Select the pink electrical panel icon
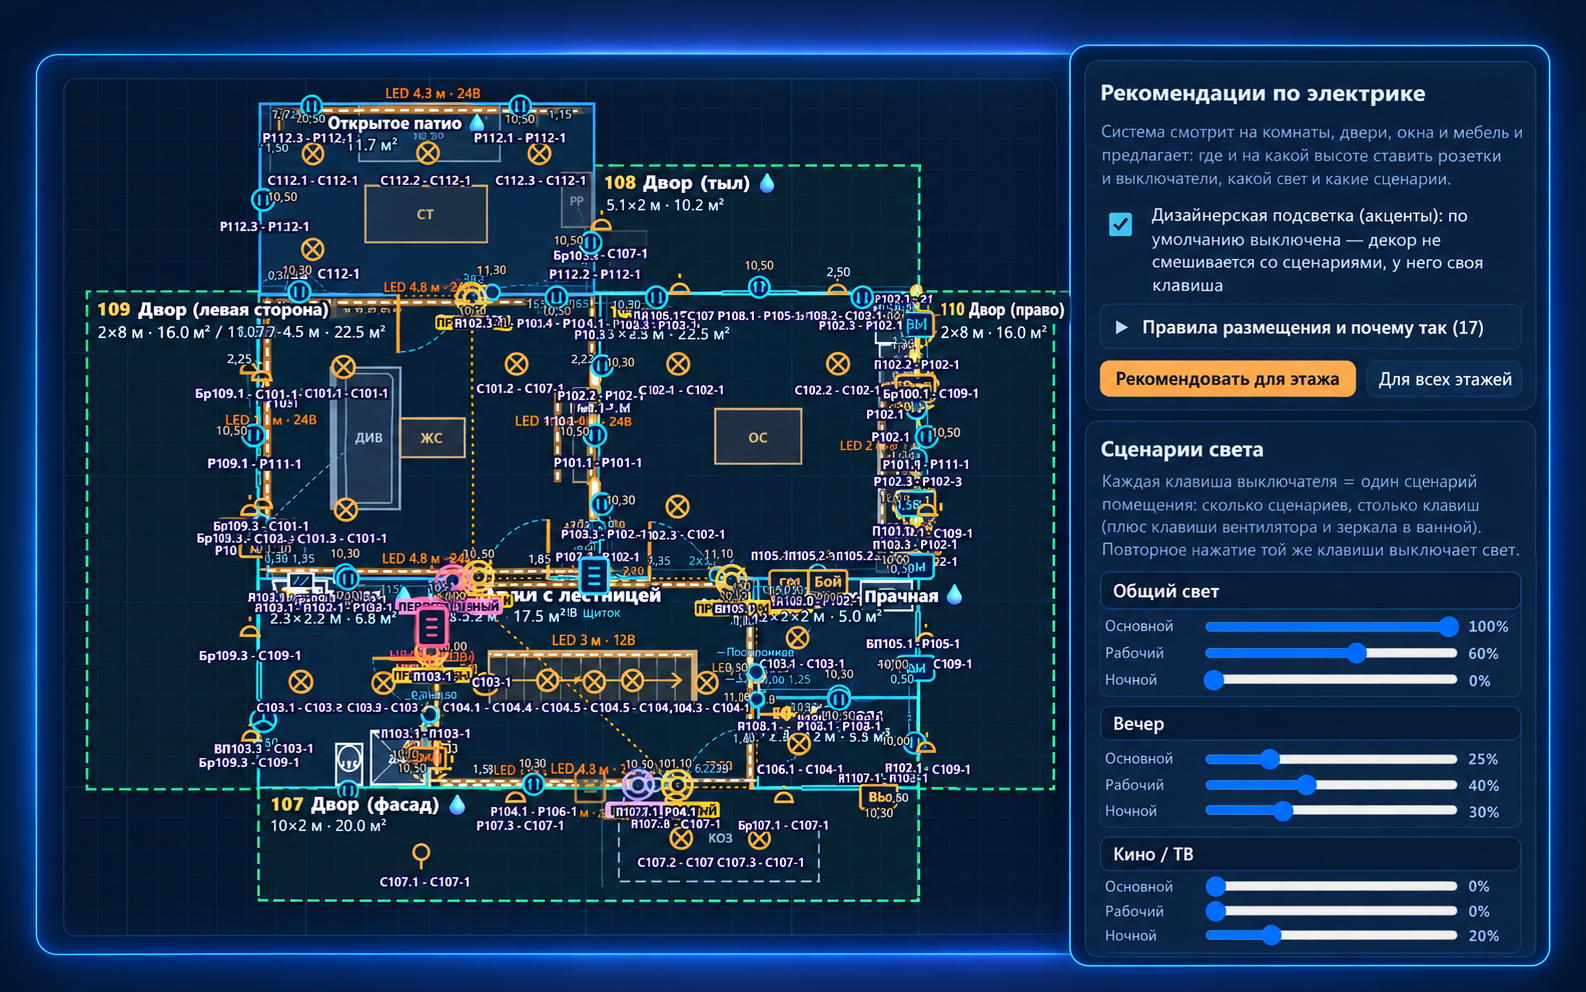This screenshot has width=1586, height=992. tap(431, 627)
